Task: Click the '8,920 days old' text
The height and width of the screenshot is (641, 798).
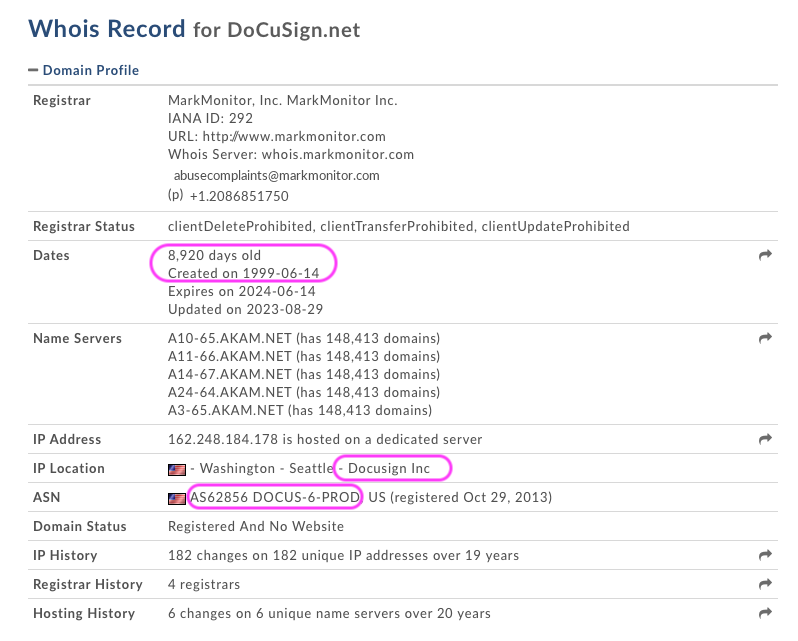Action: click(x=214, y=255)
